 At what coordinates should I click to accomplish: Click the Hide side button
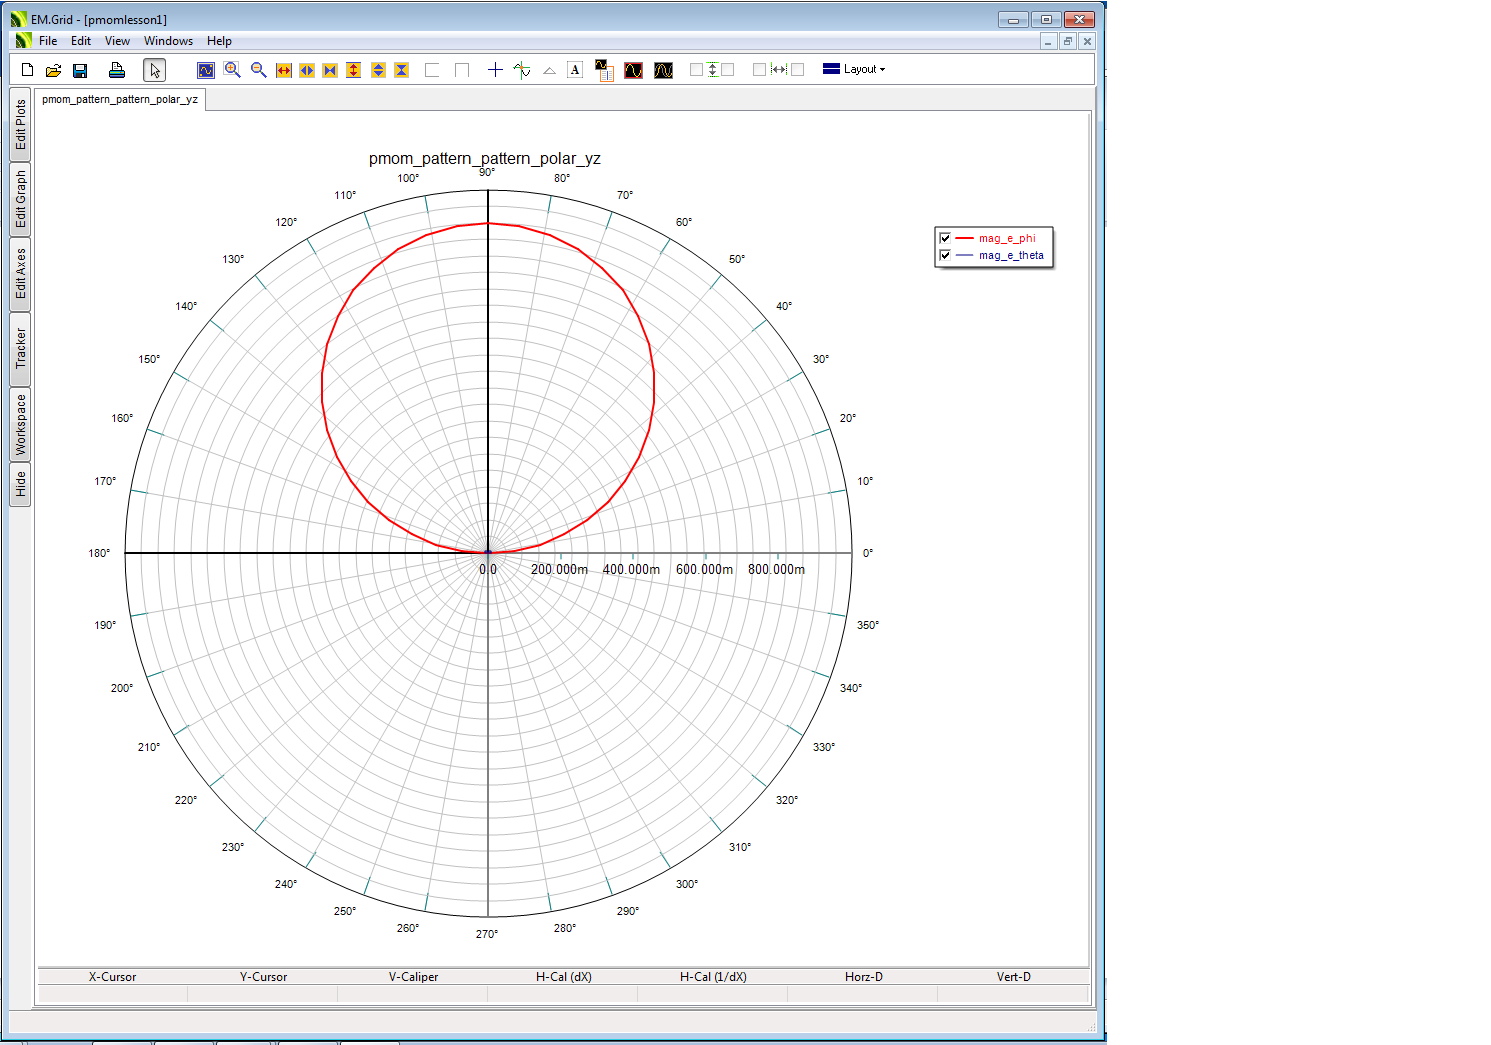pos(20,484)
